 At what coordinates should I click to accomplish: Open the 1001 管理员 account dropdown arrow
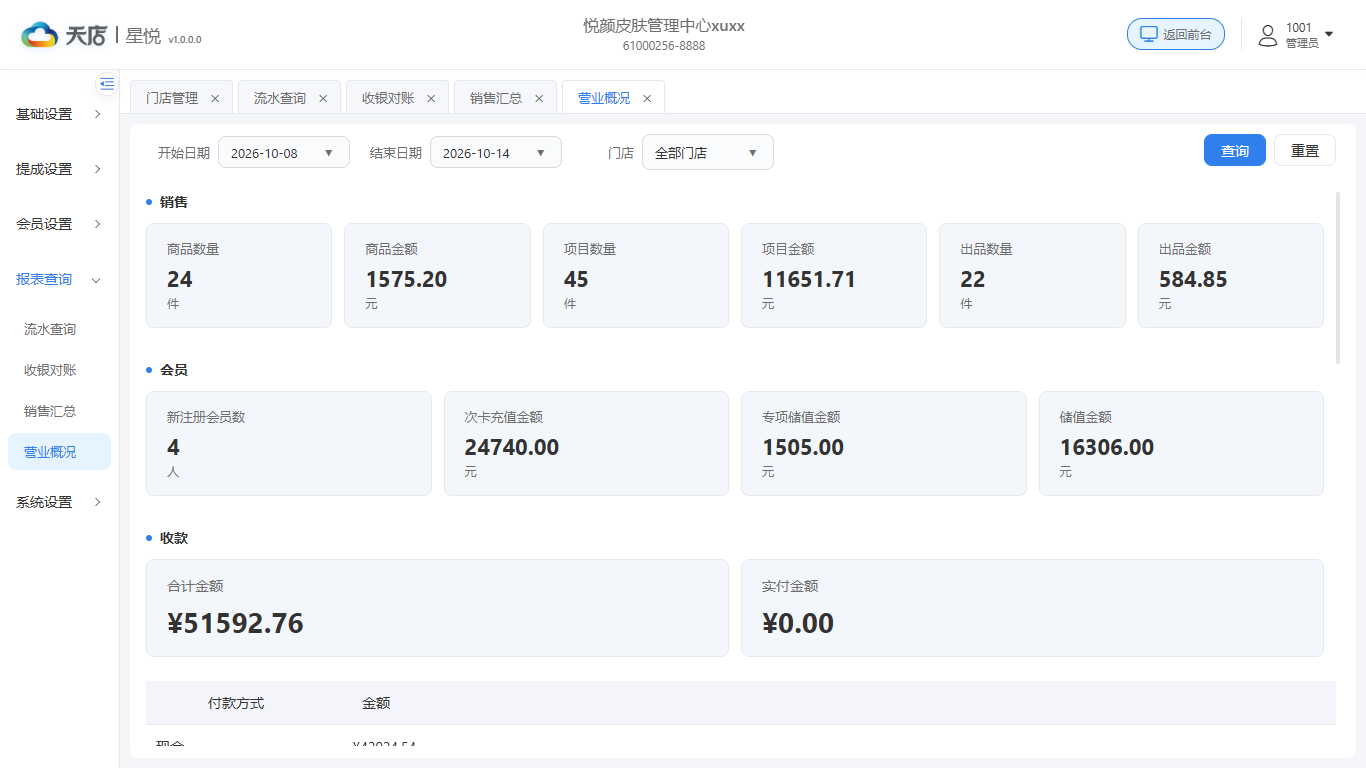coord(1329,34)
